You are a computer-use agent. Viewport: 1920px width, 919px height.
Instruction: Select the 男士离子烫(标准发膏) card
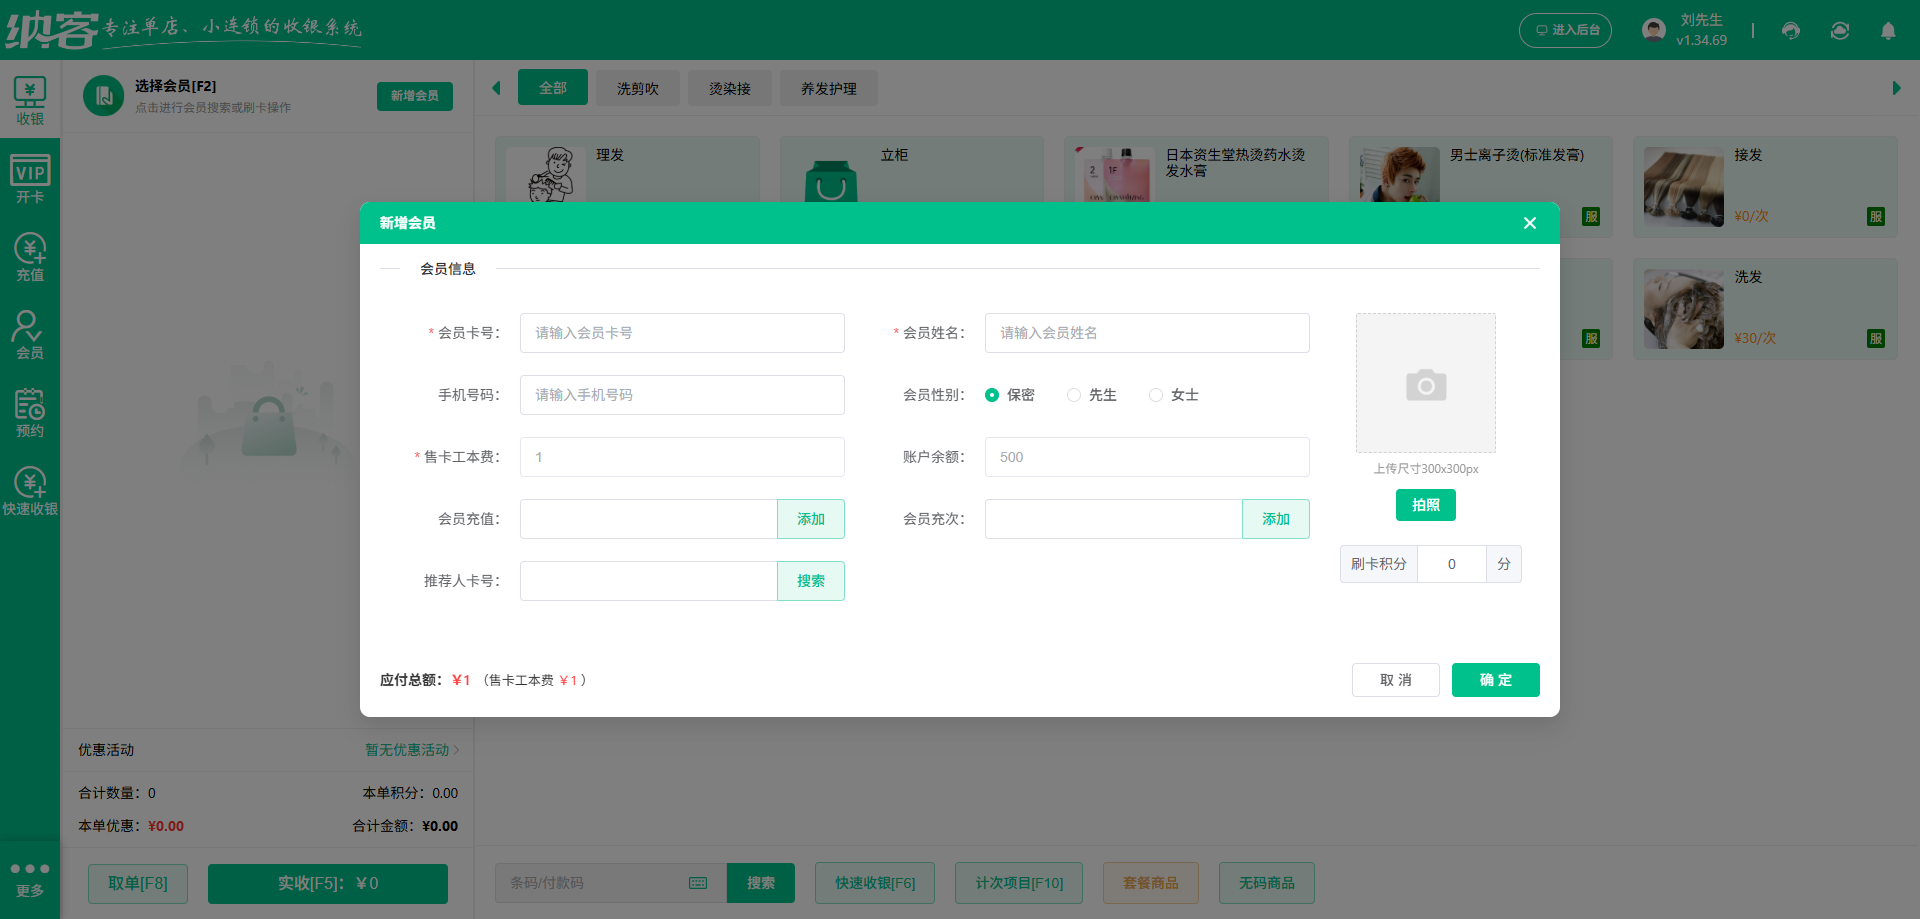point(1481,170)
